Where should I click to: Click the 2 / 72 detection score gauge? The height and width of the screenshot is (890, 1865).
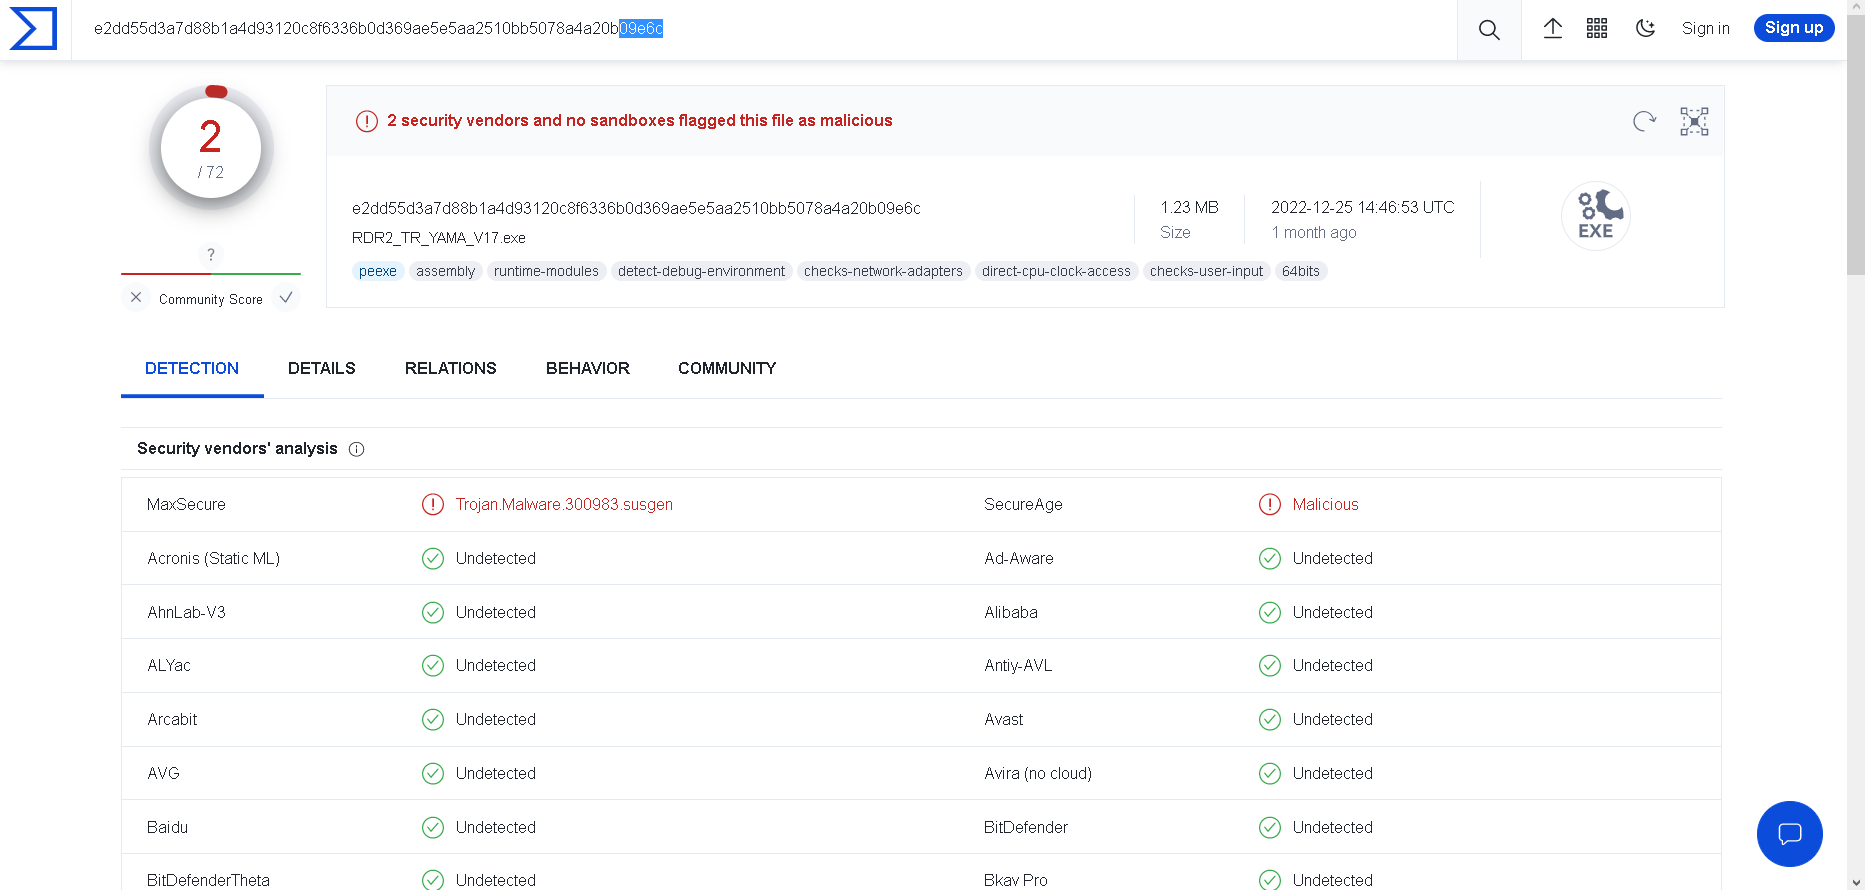[211, 148]
